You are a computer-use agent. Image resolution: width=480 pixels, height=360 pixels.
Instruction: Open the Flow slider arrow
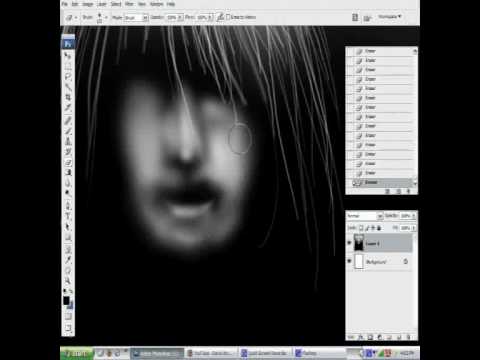pyautogui.click(x=210, y=17)
